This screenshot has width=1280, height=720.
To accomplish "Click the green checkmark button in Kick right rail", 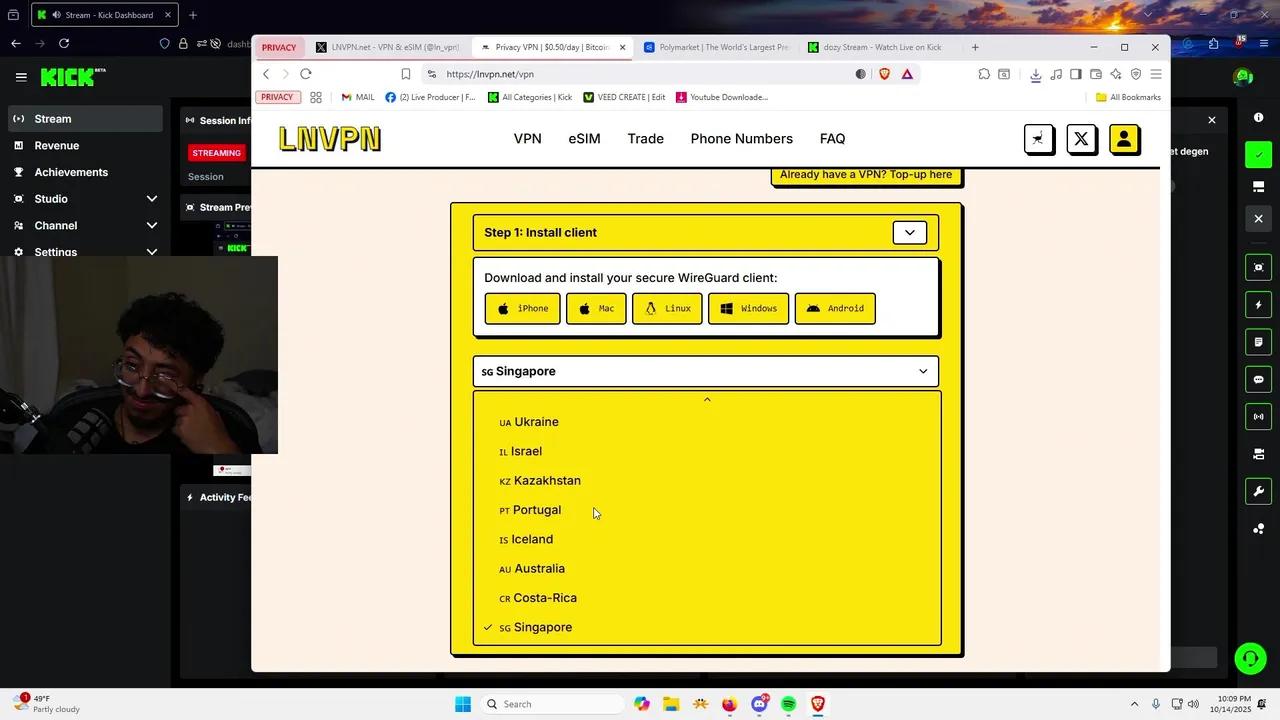I will pos(1258,154).
